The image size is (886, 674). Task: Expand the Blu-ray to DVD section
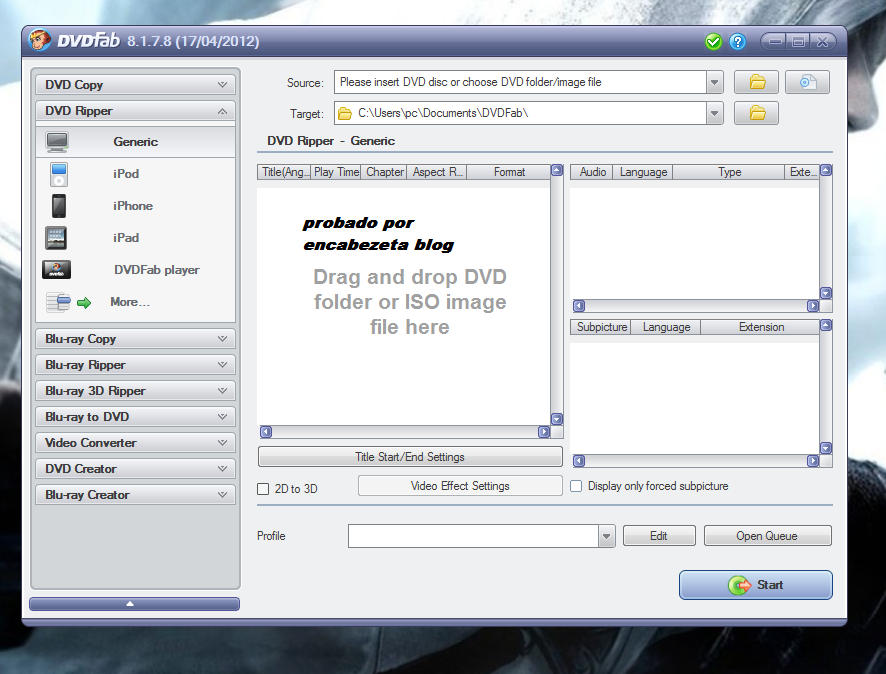[x=135, y=417]
